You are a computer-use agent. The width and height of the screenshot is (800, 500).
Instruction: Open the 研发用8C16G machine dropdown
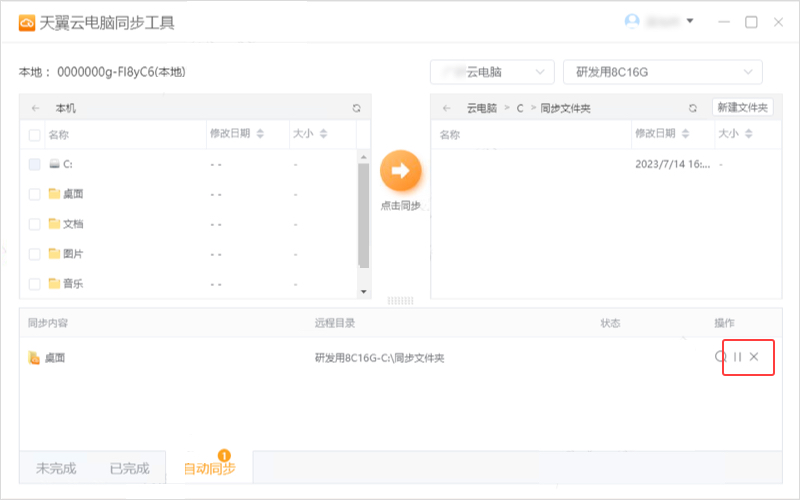click(x=663, y=72)
